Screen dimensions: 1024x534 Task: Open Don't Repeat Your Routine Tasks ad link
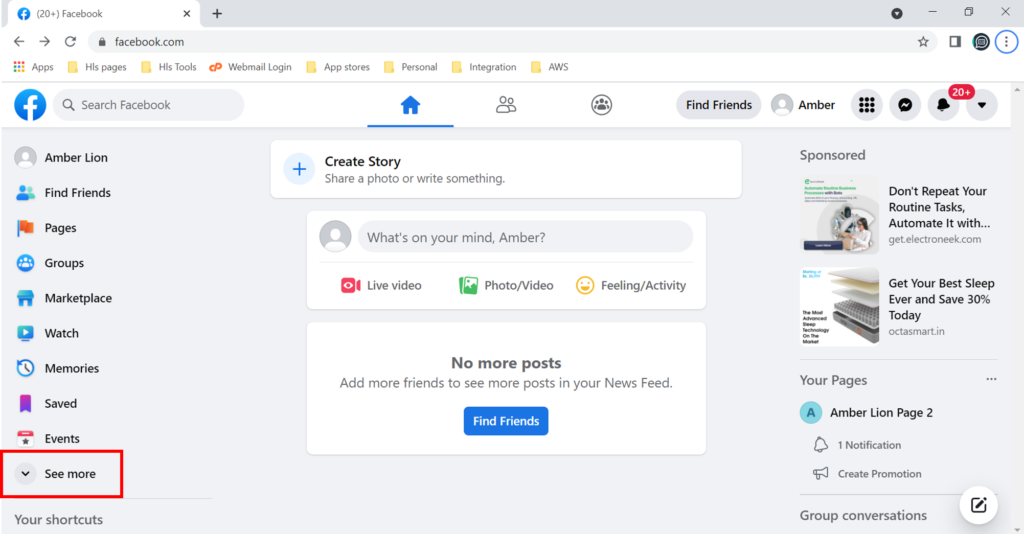point(939,207)
